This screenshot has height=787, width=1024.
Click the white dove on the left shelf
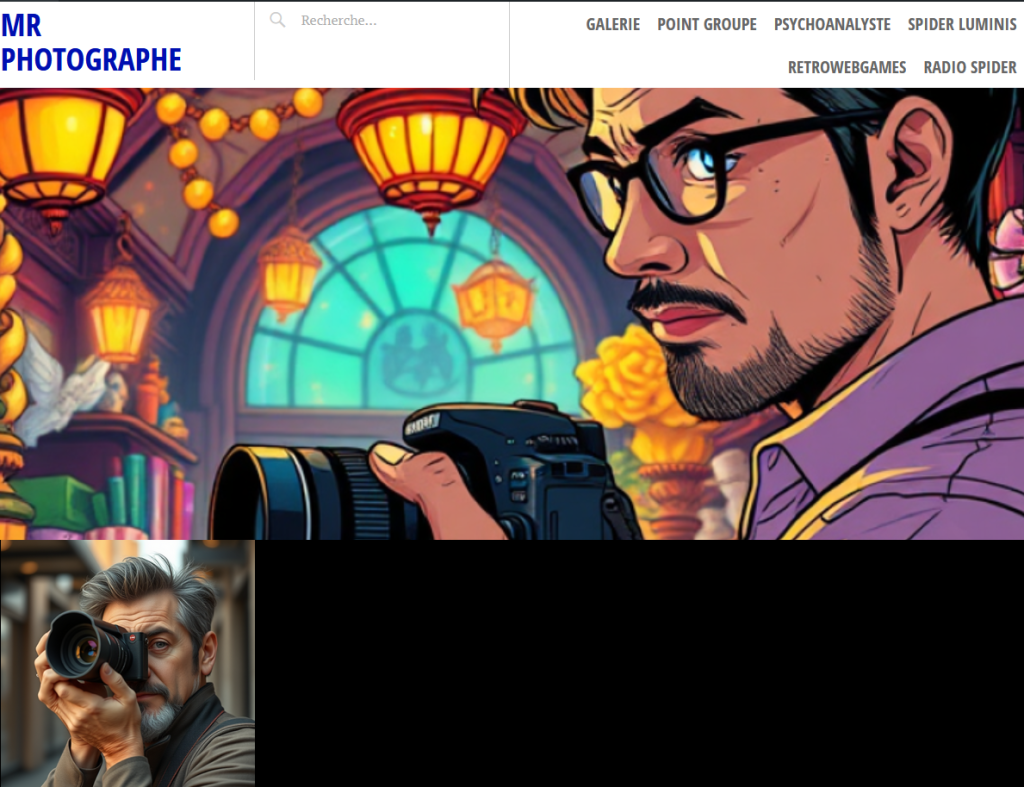pyautogui.click(x=60, y=385)
